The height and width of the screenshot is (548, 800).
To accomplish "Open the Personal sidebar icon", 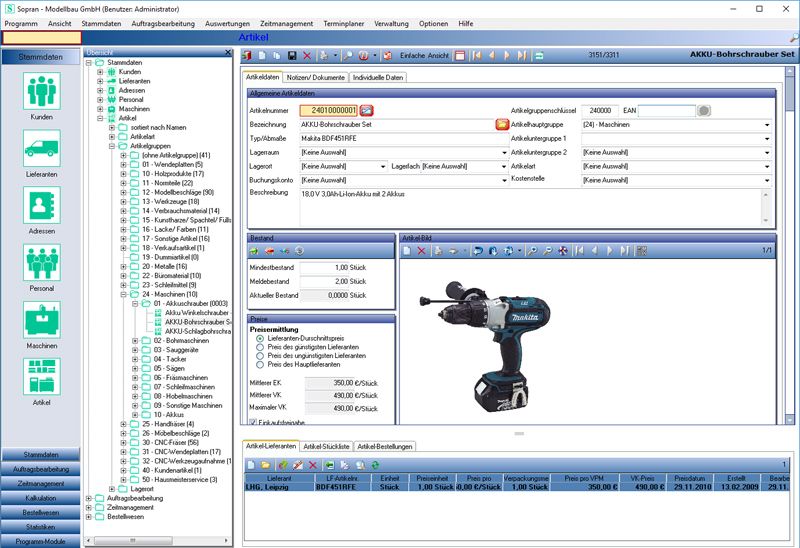I will (41, 262).
